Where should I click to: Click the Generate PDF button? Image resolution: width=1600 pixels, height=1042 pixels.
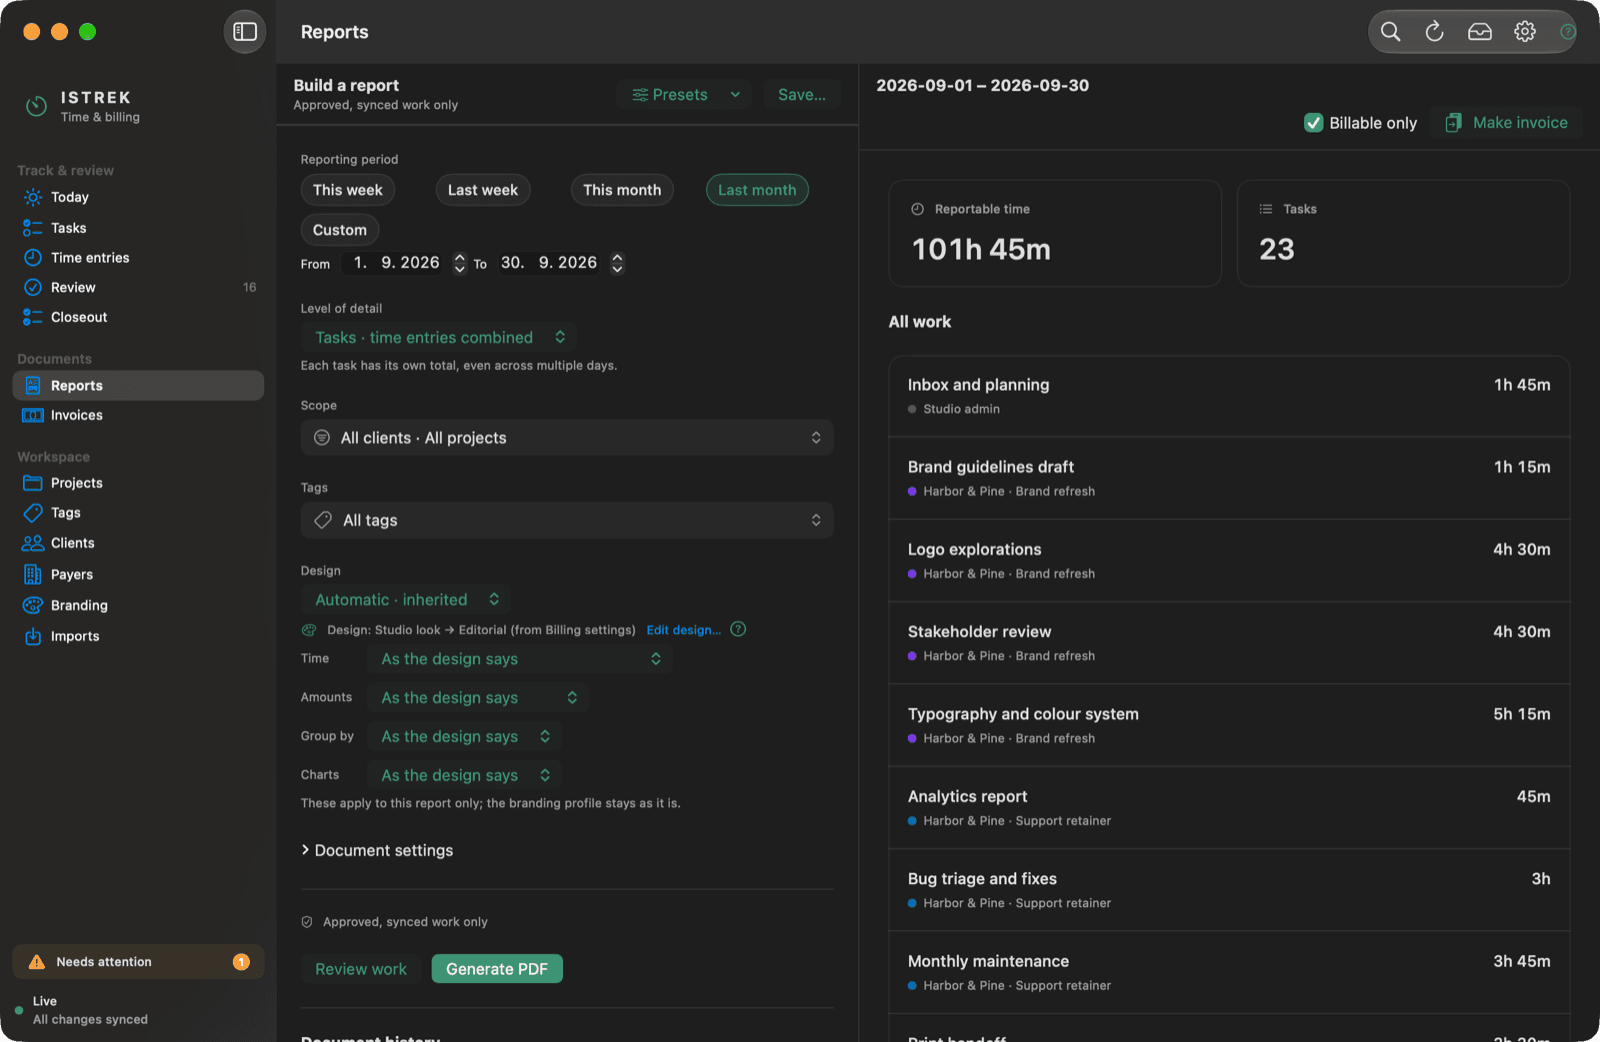point(497,969)
